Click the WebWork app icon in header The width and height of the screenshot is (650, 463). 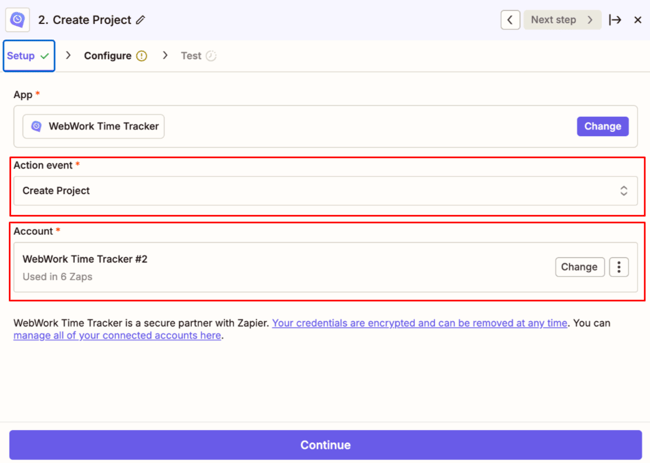point(17,19)
